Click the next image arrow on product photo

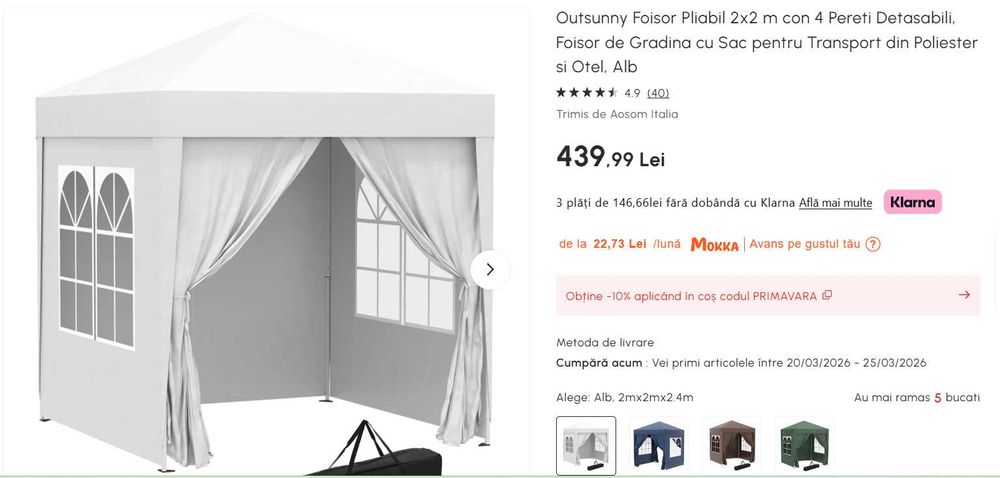pos(490,270)
